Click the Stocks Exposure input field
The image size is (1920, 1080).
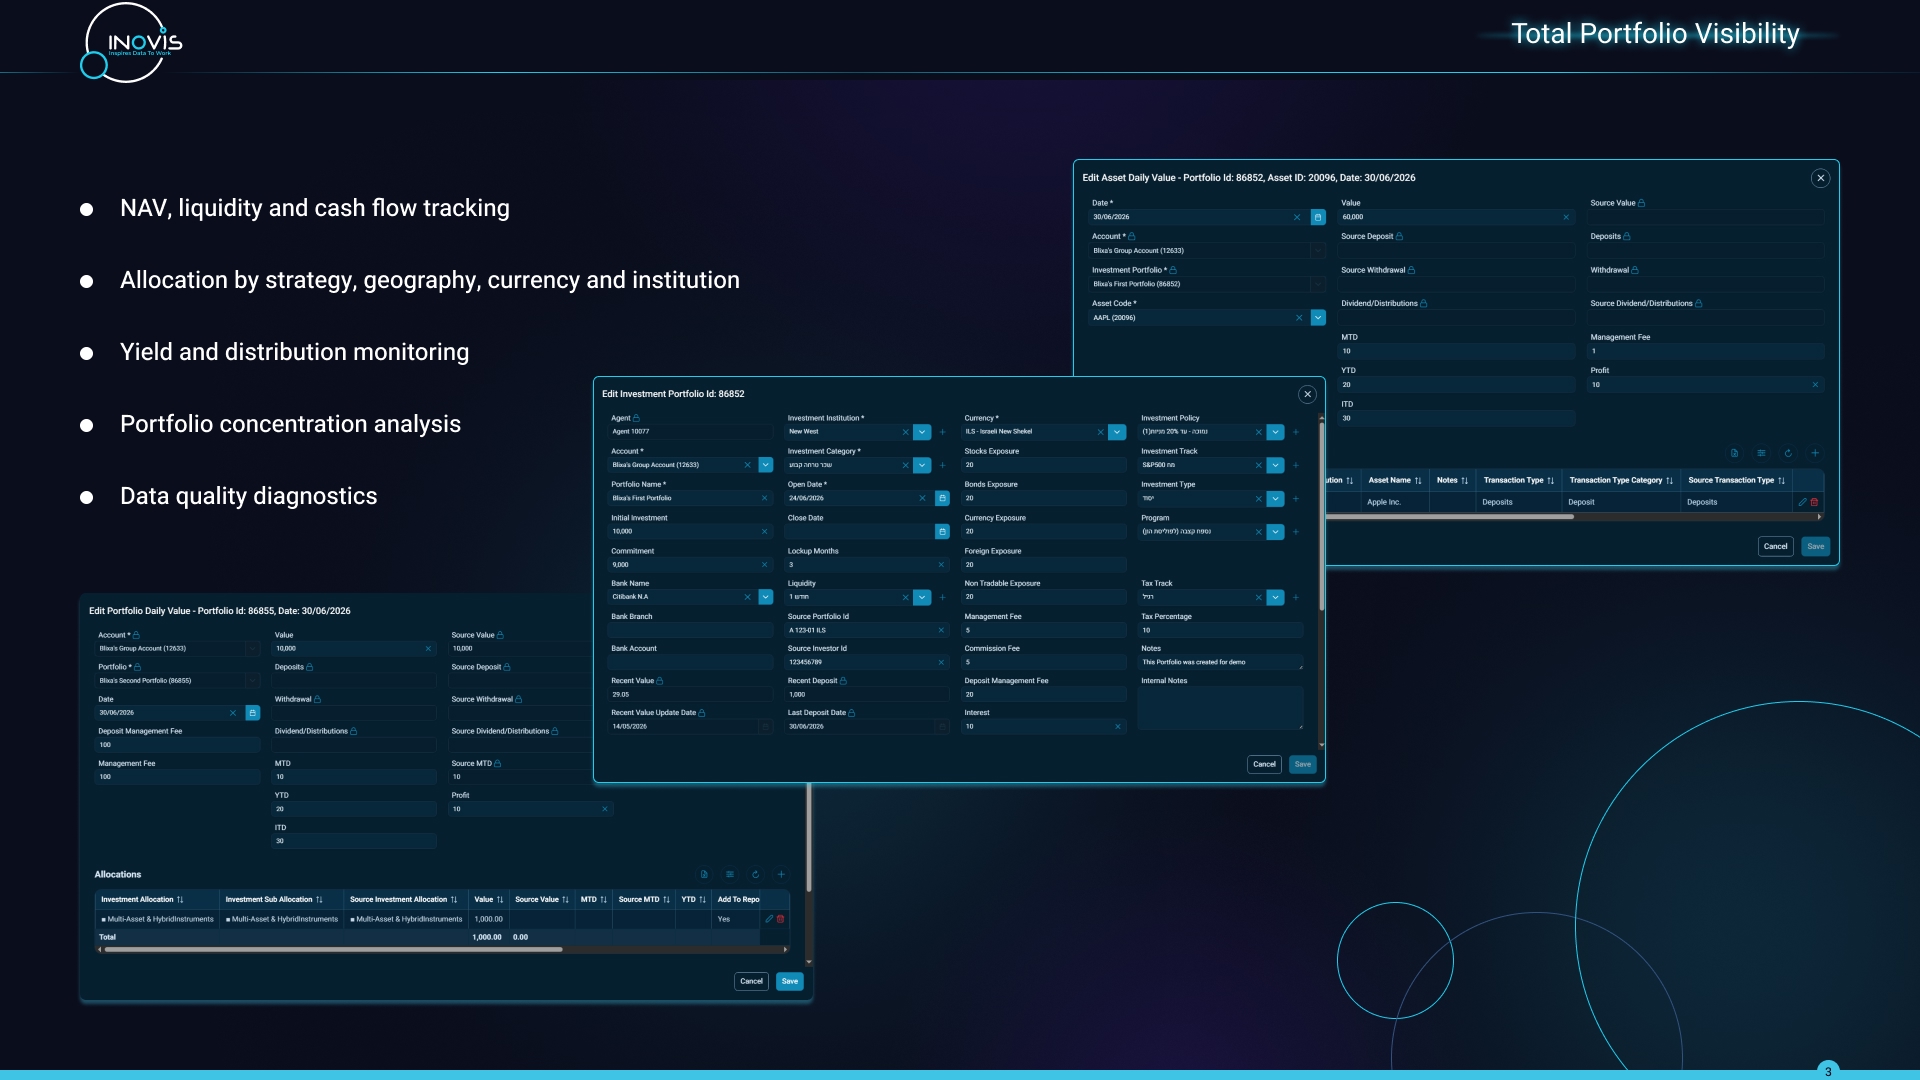tap(1044, 465)
